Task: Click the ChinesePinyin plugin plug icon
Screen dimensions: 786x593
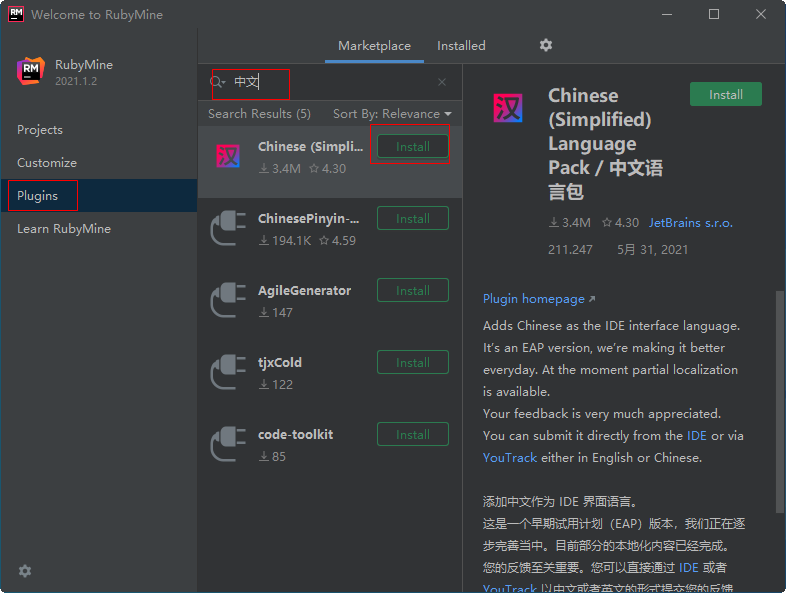Action: tap(229, 229)
